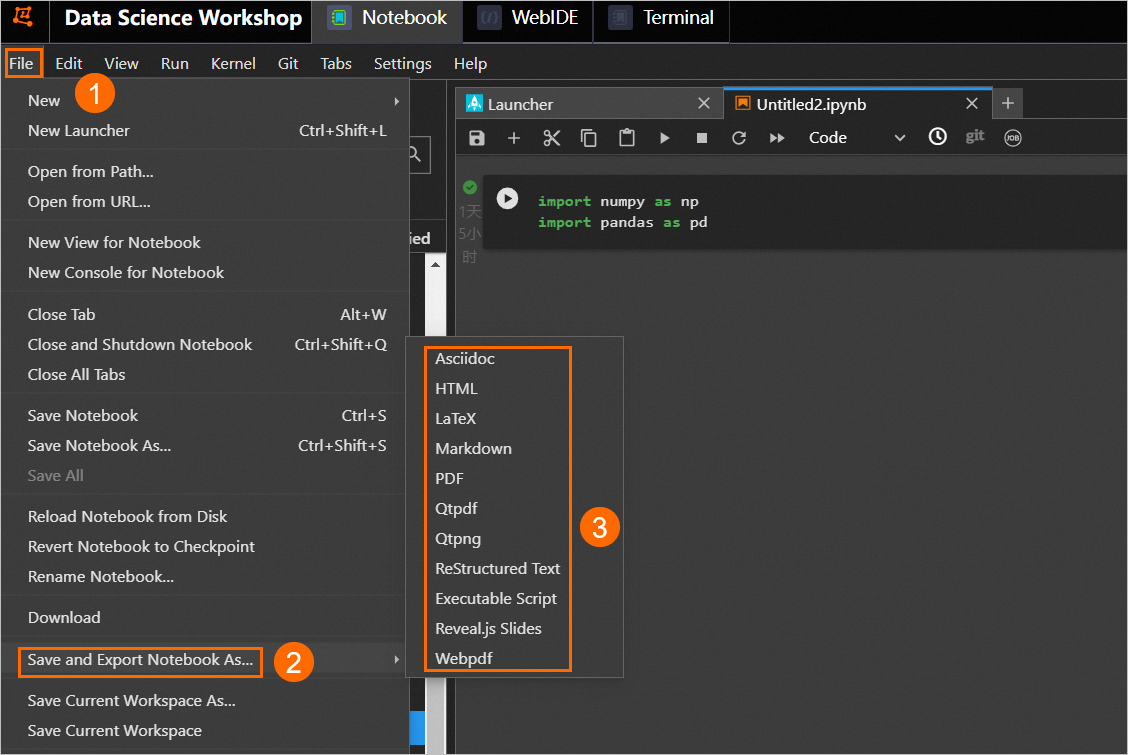Choose Save Current Workspace As...
The height and width of the screenshot is (755, 1128).
coord(205,701)
